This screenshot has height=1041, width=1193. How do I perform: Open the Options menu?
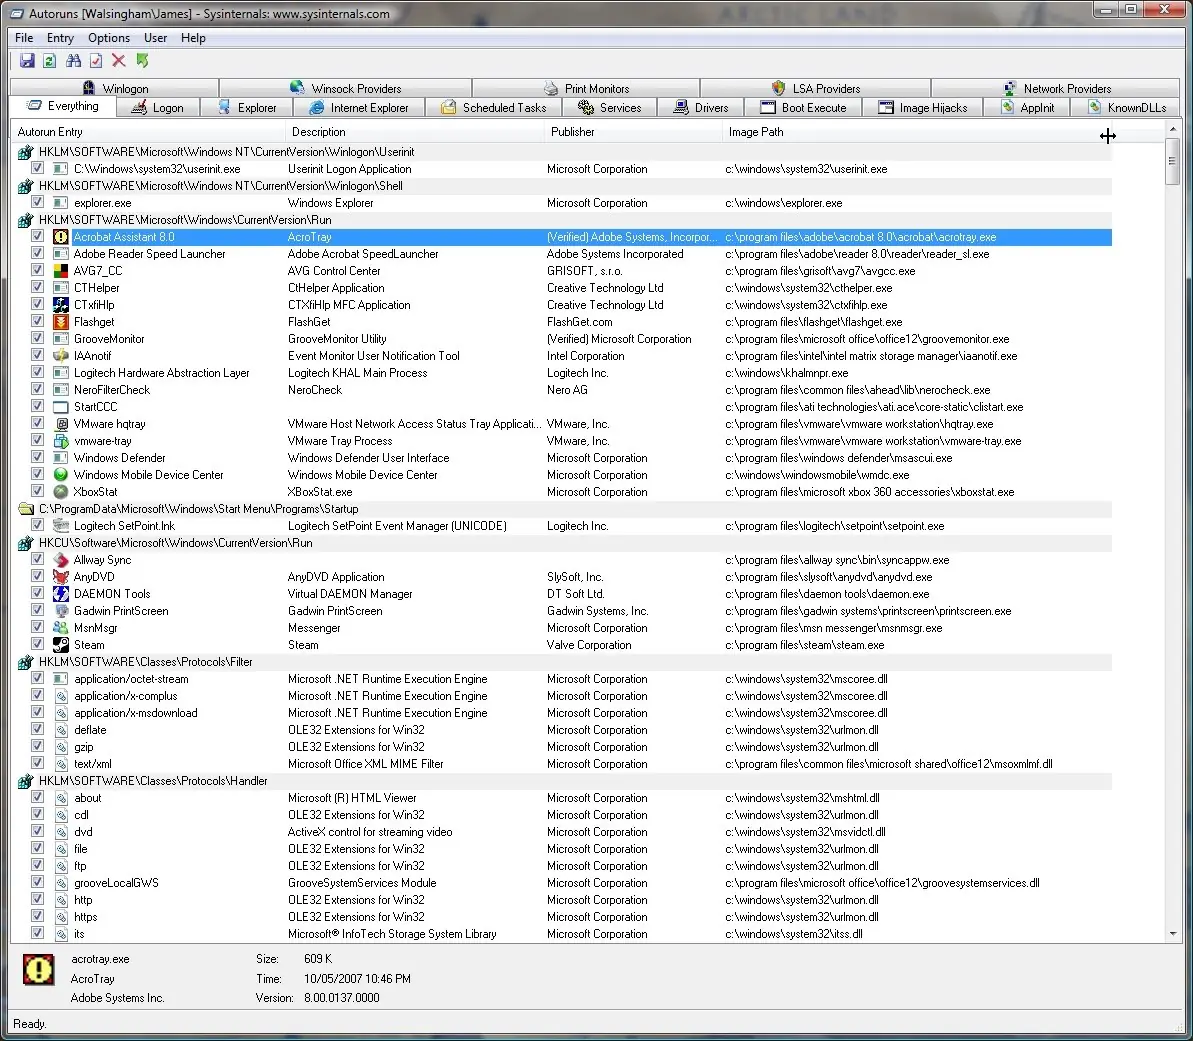(x=108, y=38)
